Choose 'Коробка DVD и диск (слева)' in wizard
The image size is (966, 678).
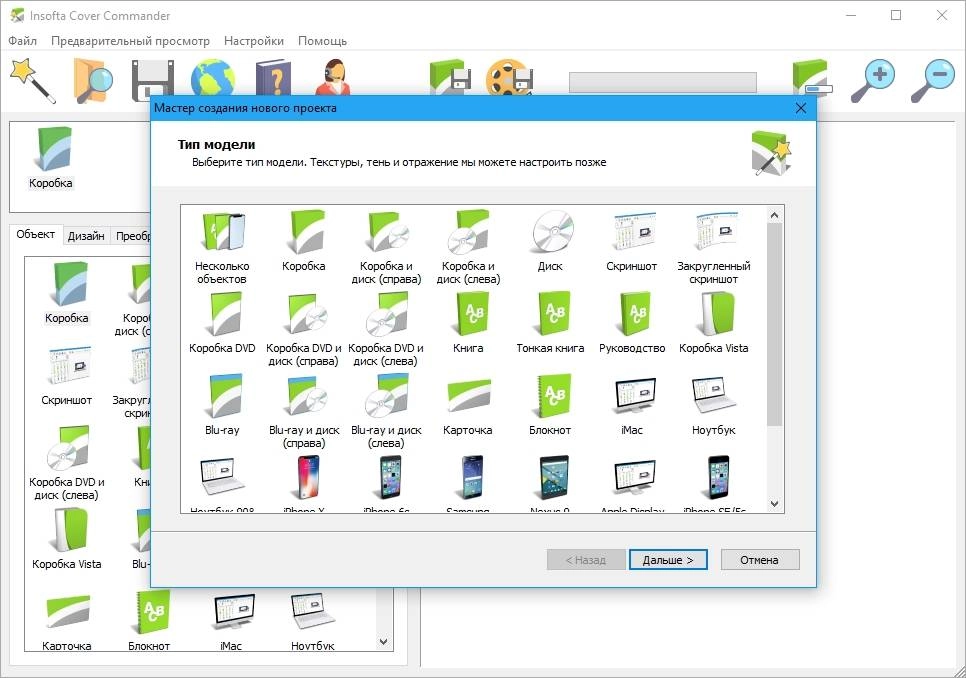point(386,329)
